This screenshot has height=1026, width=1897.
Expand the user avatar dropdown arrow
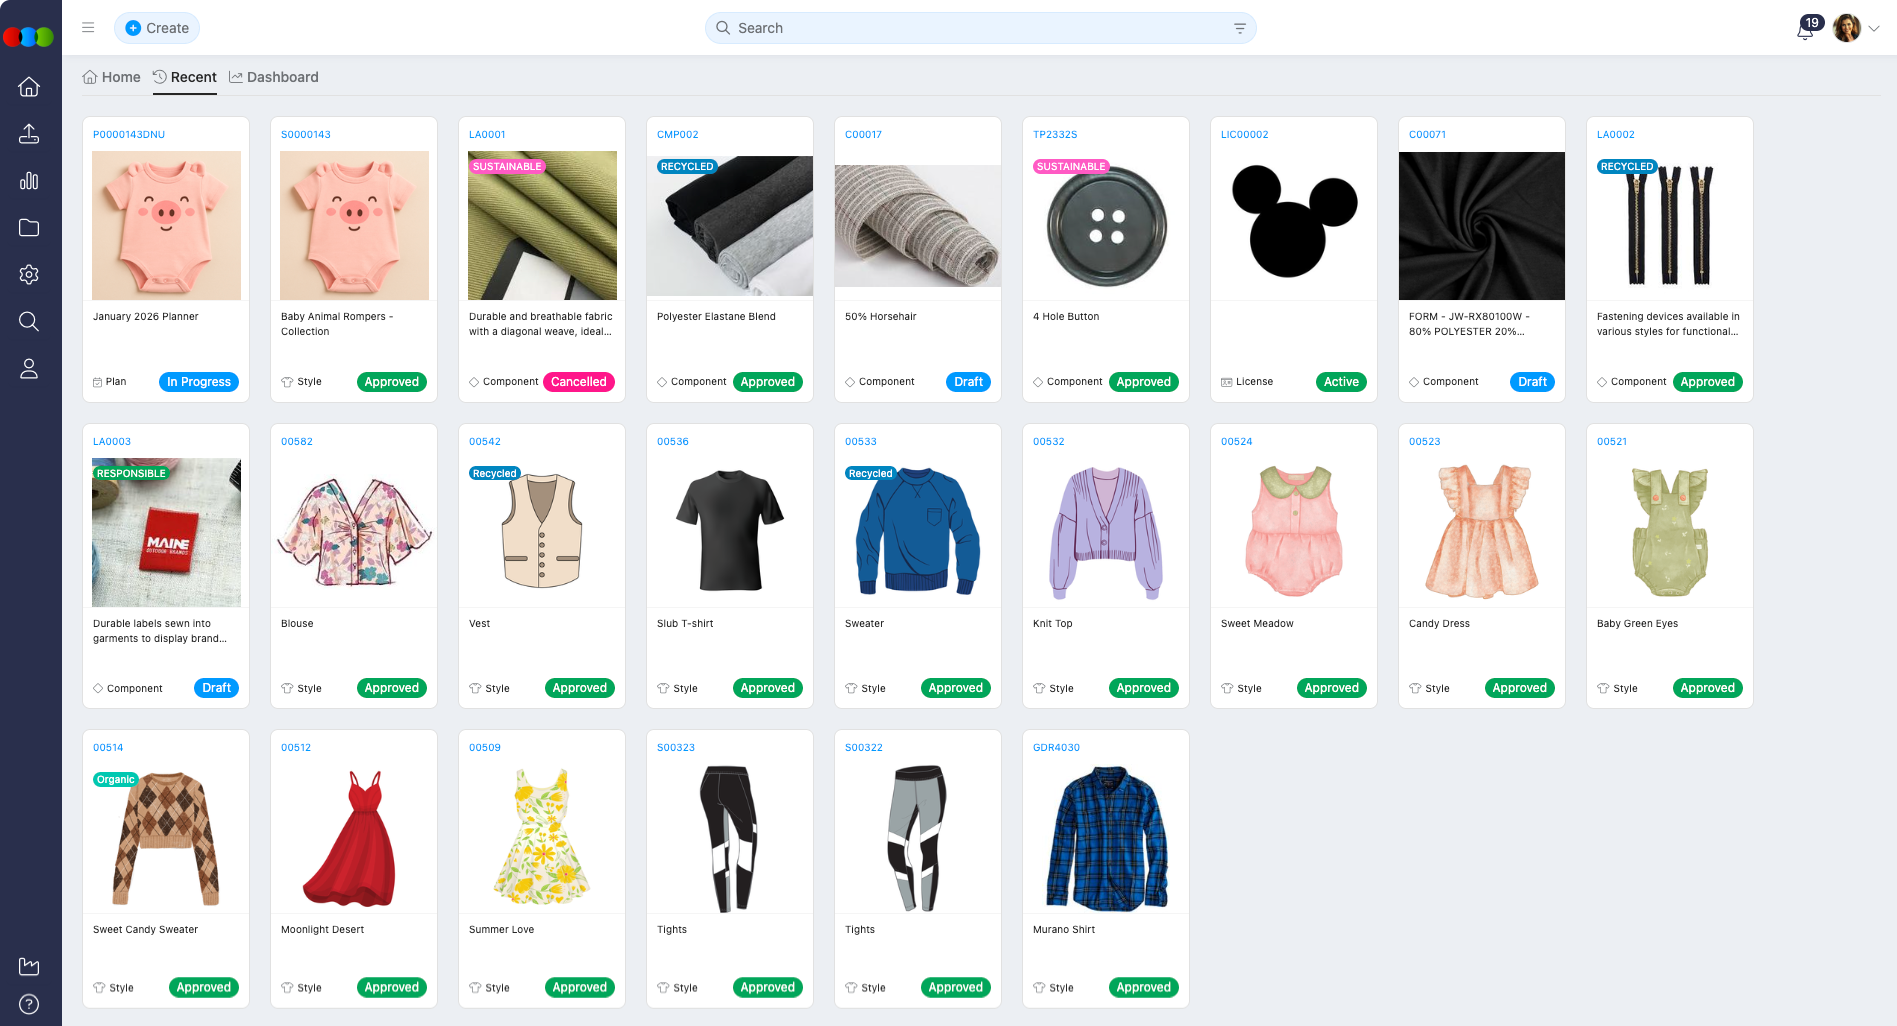1874,28
